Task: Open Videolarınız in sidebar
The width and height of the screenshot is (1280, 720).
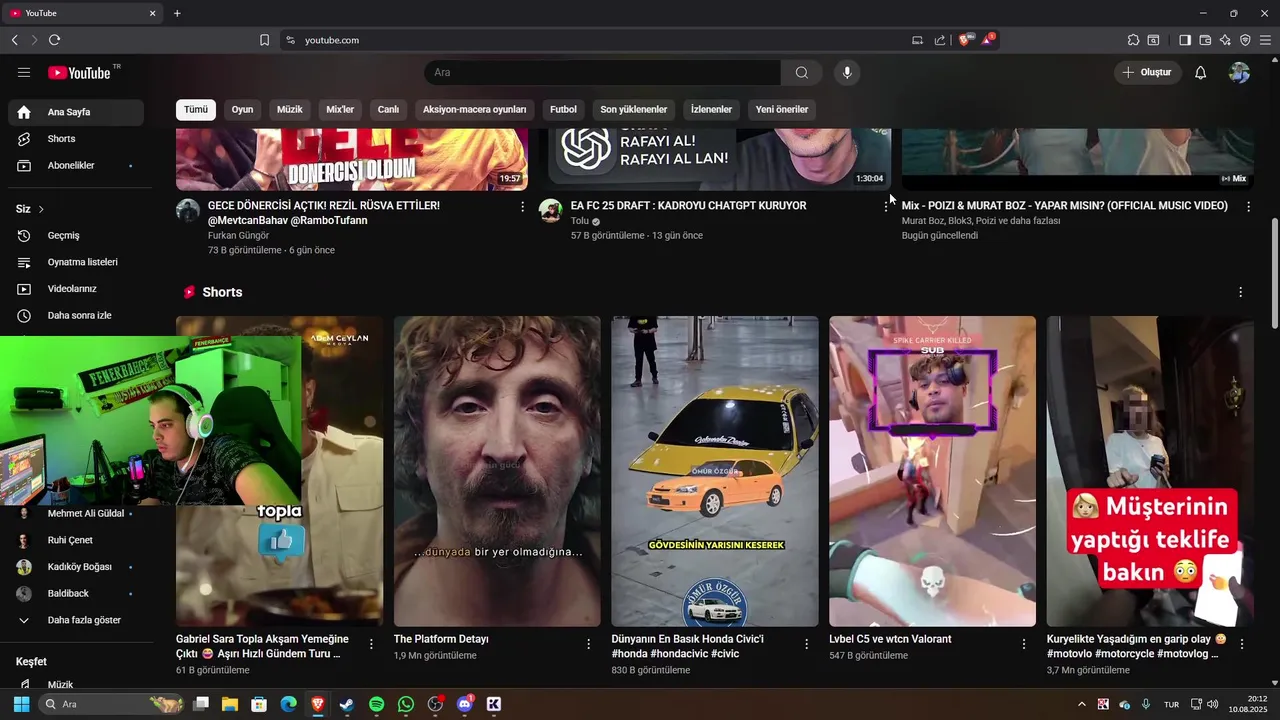Action: tap(76, 289)
